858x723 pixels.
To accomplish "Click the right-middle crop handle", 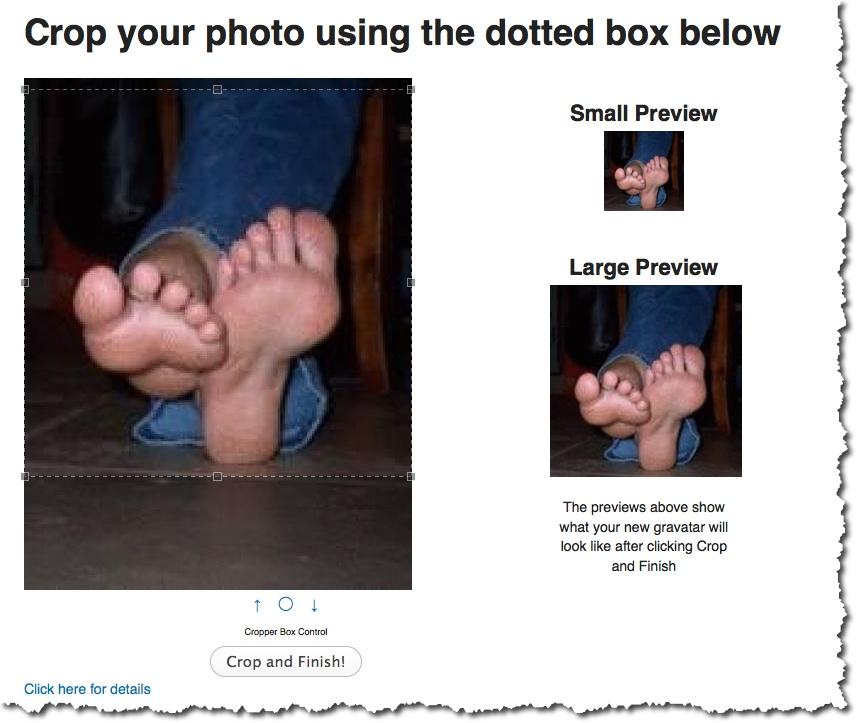I will (x=411, y=282).
